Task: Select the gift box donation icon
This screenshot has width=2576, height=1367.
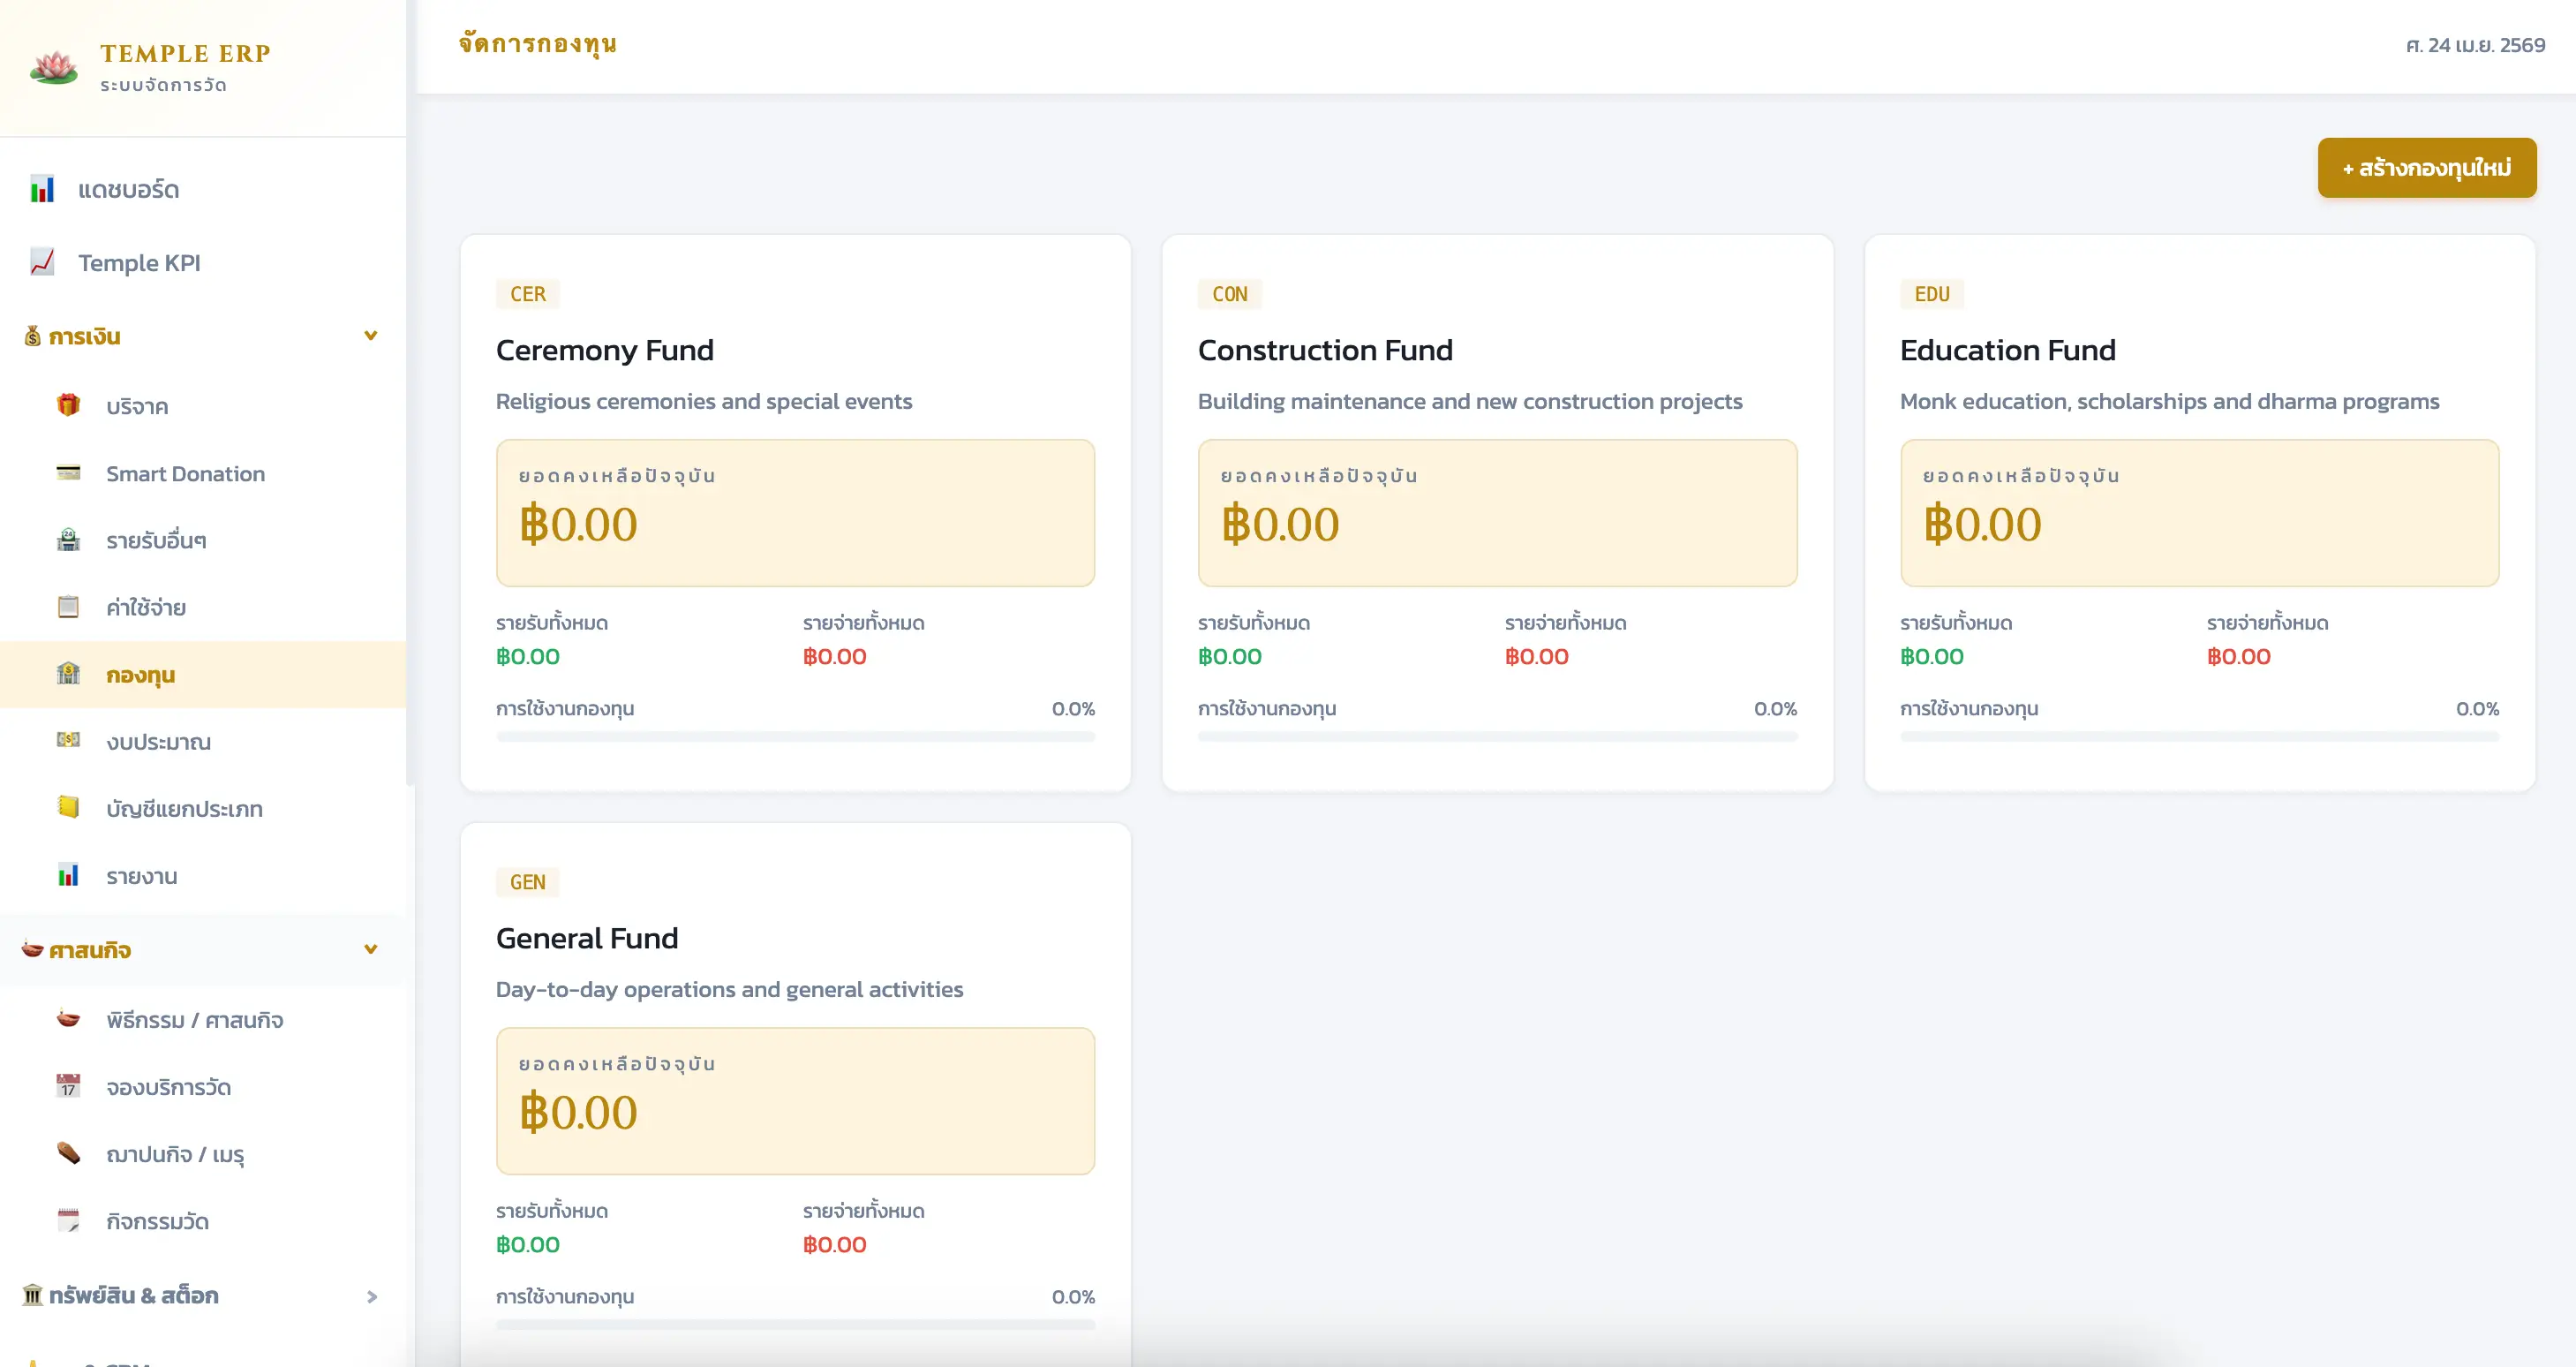Action: pos(68,405)
